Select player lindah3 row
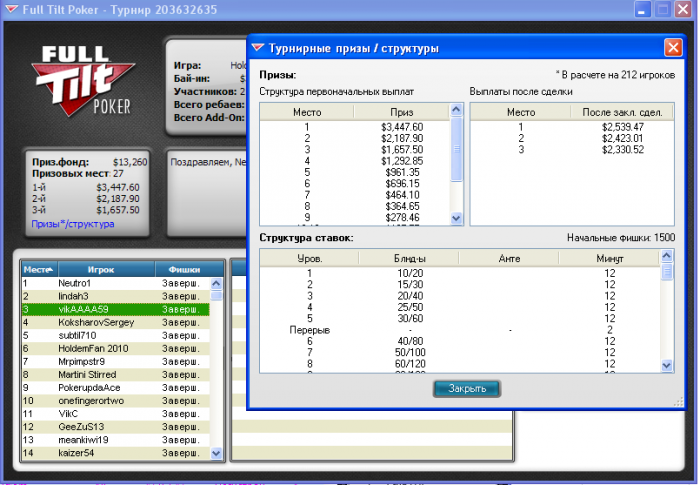Viewport: 700px width, 485px height. [116, 296]
